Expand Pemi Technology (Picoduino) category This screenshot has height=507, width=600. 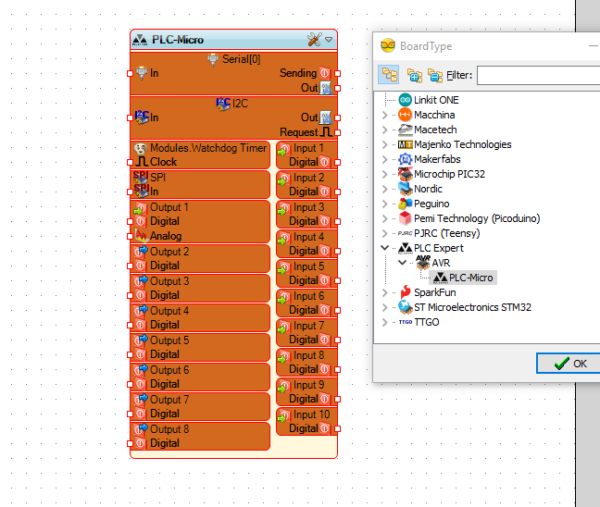point(385,218)
